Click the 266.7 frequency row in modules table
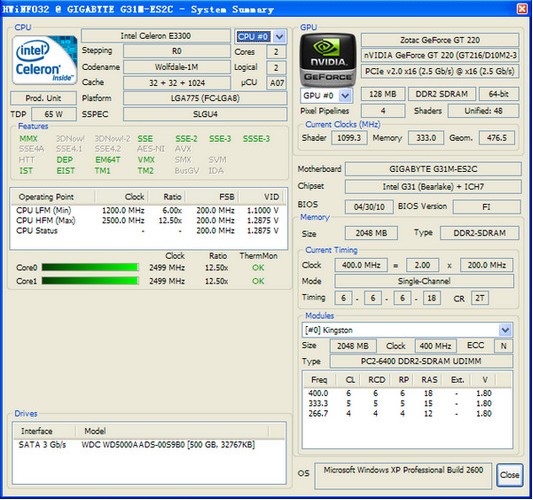The height and width of the screenshot is (500, 533). [407, 414]
